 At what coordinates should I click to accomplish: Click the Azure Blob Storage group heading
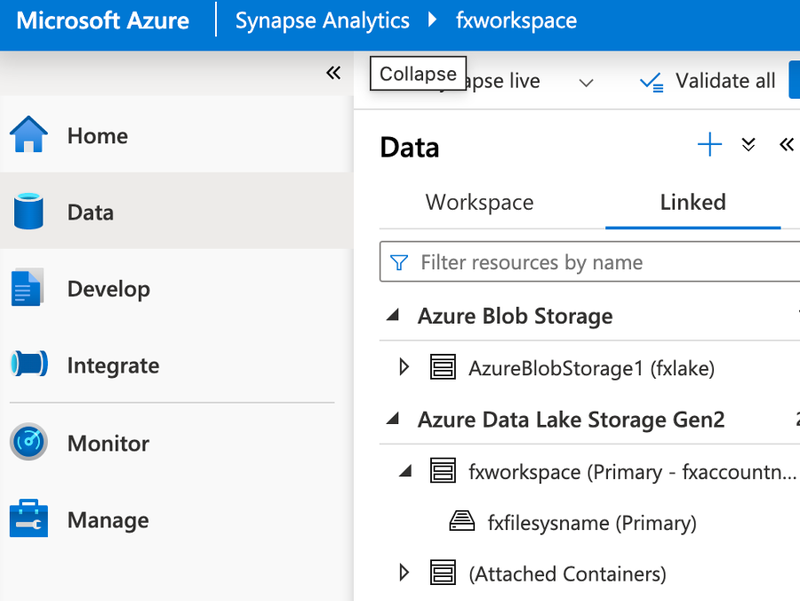click(515, 316)
